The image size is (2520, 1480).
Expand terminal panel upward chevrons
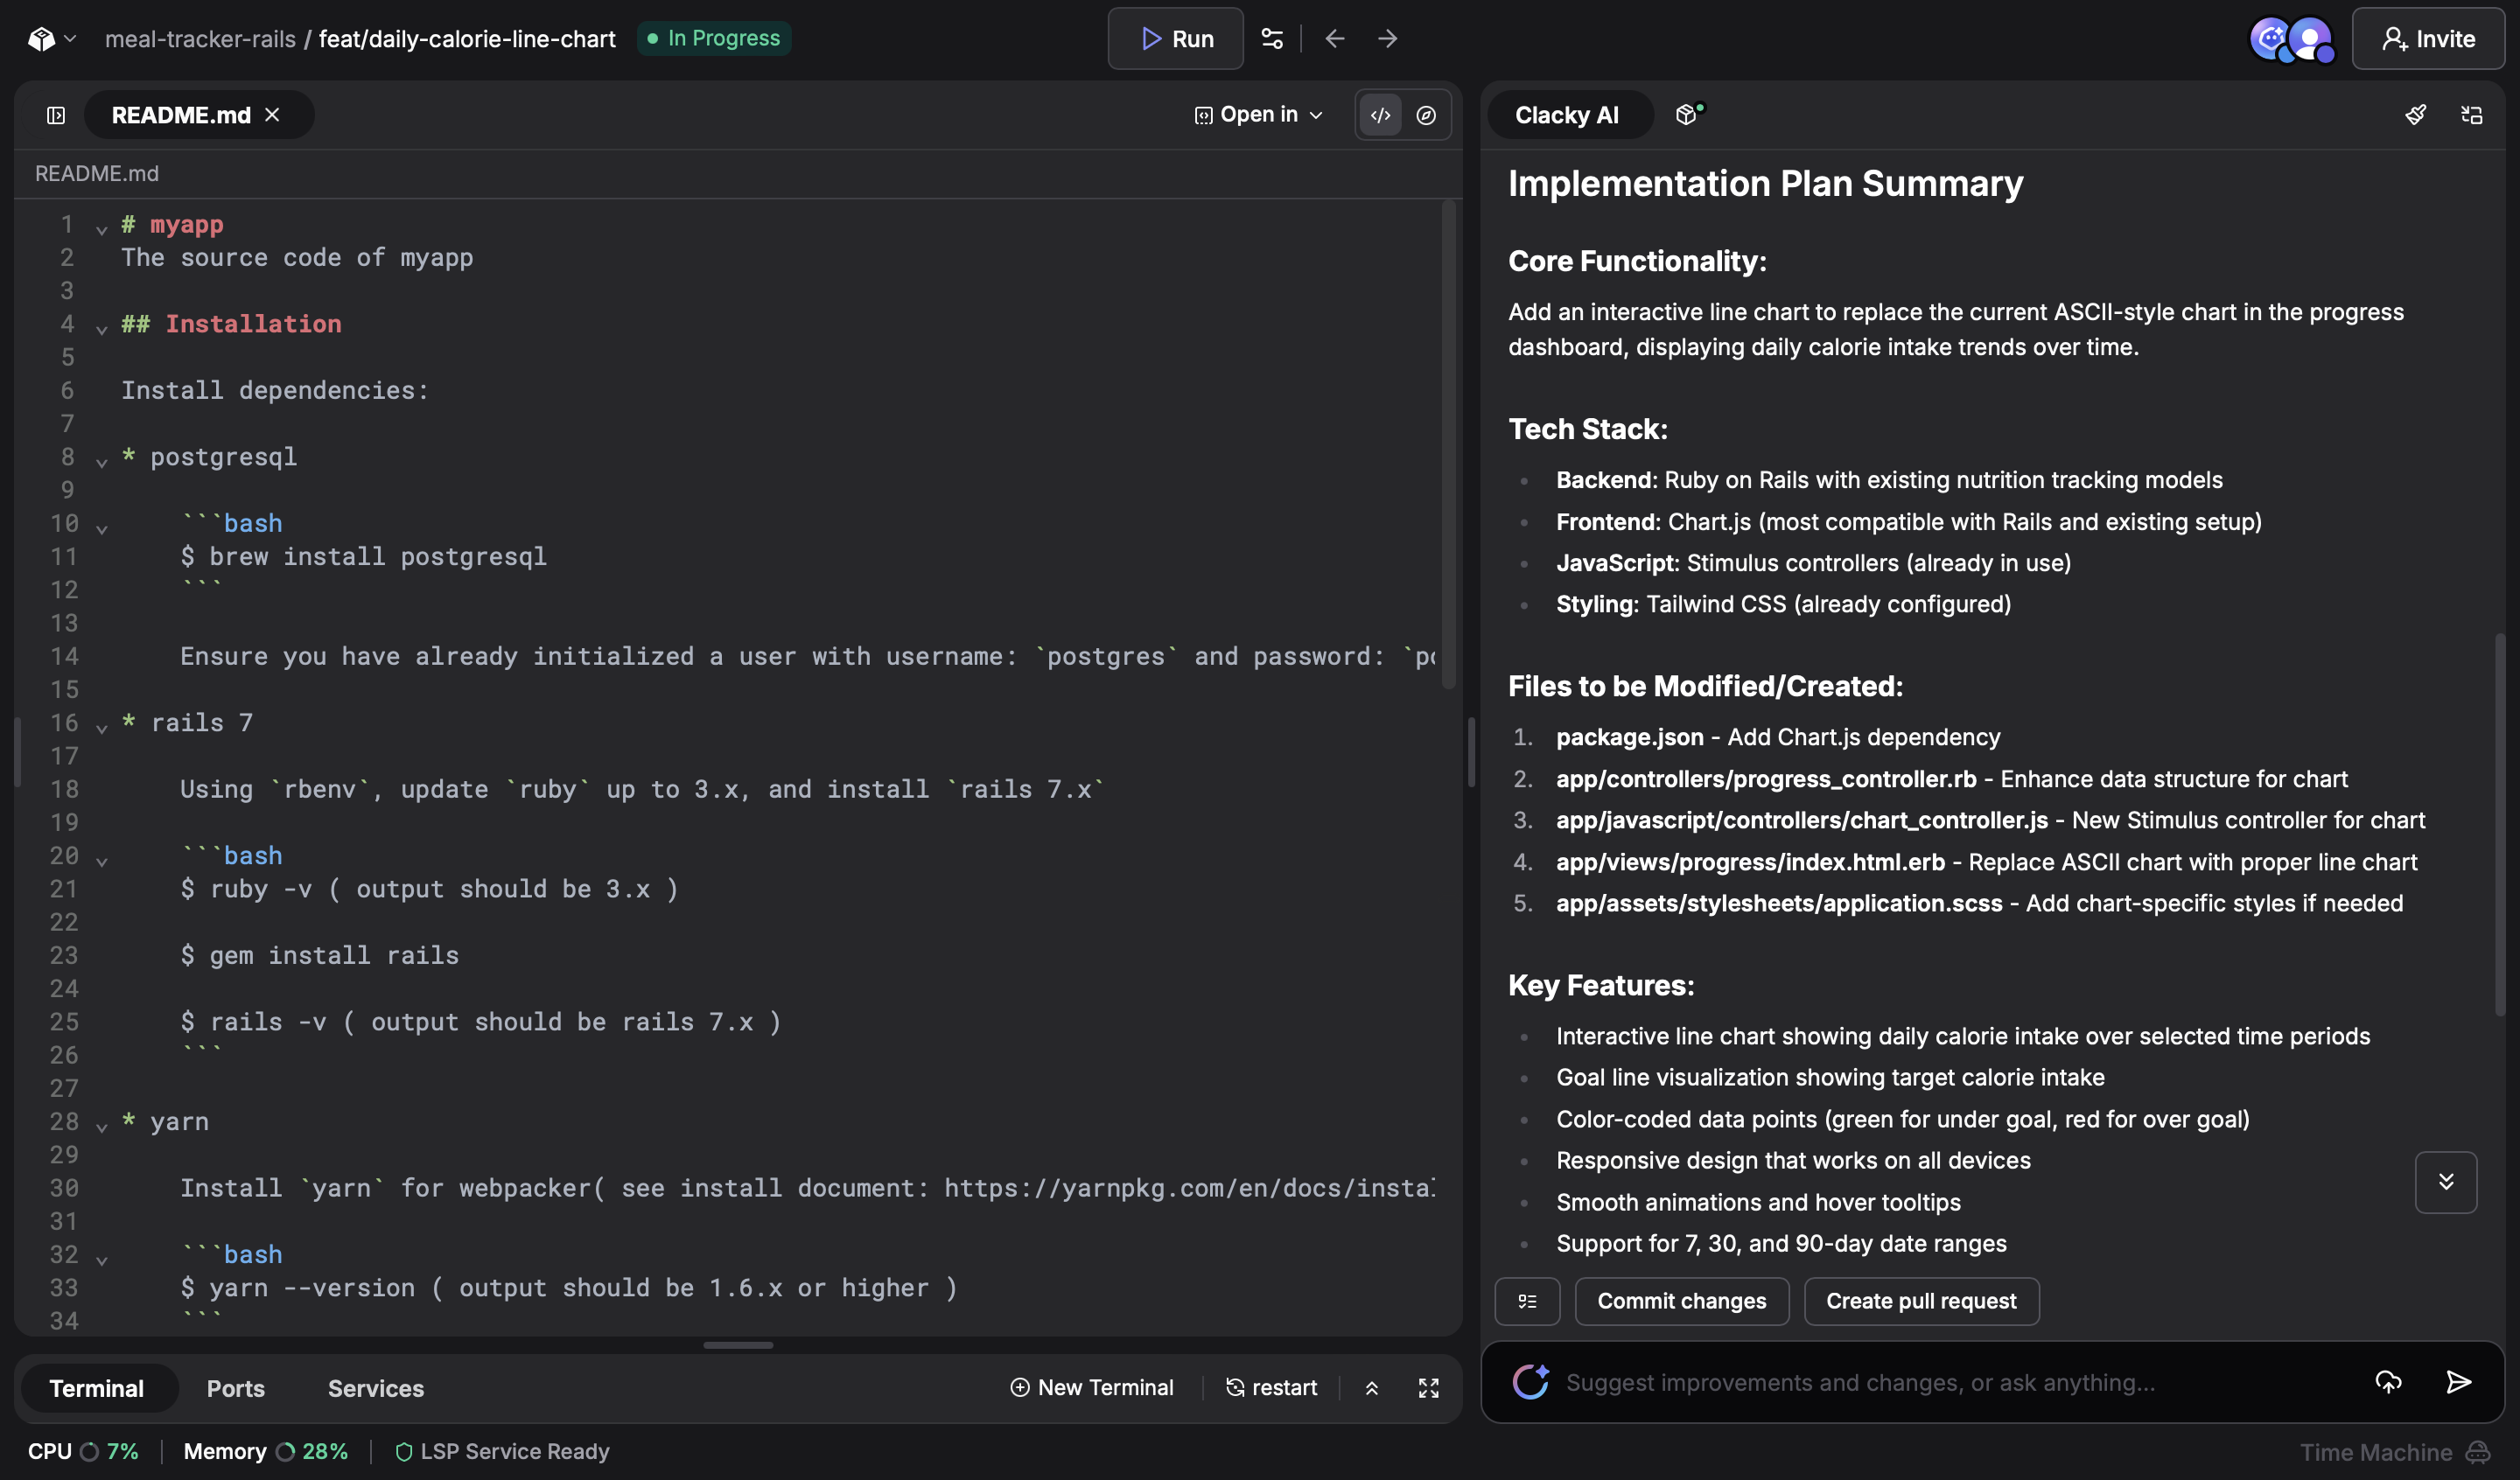(1372, 1388)
